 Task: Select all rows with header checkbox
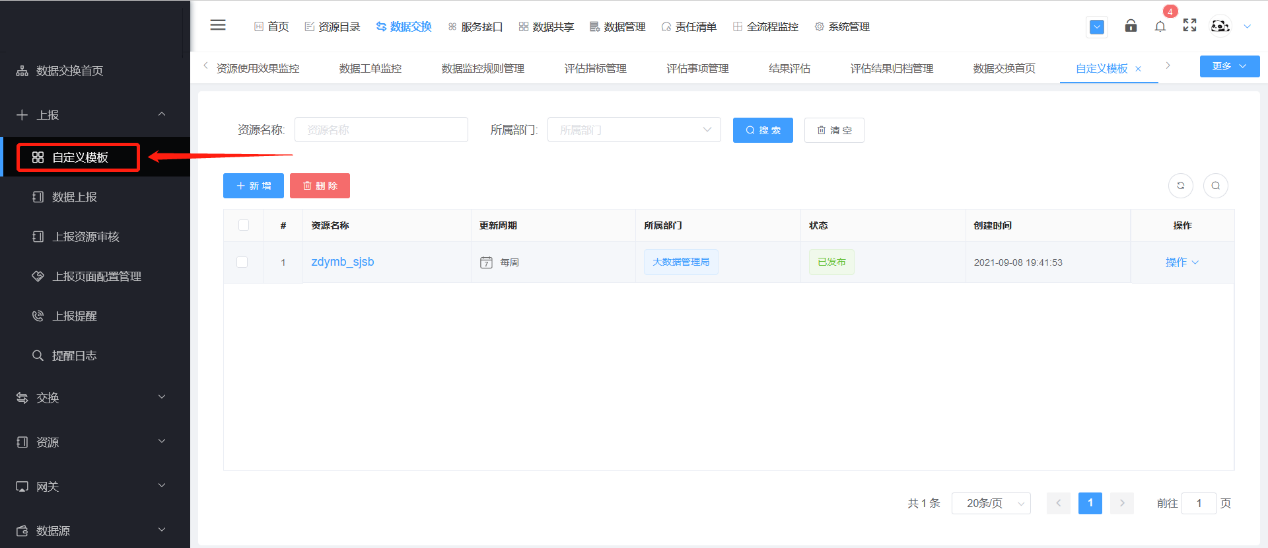coord(243,225)
